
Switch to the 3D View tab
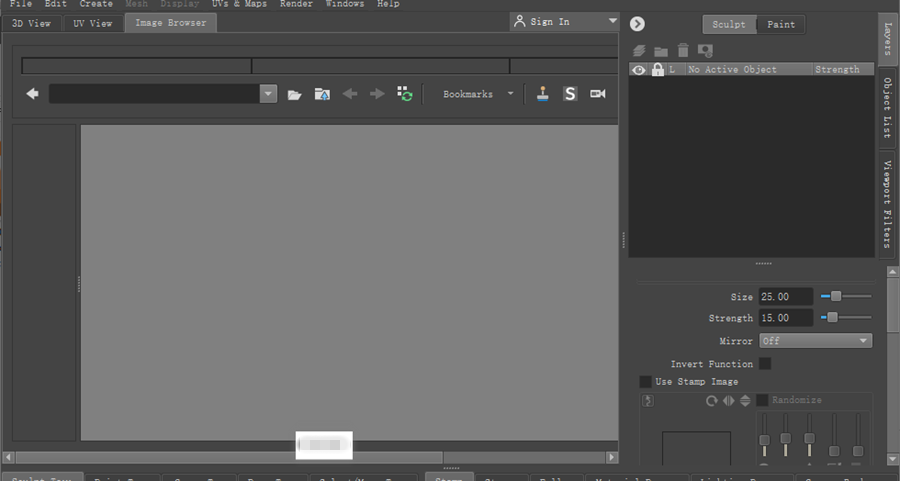pos(32,23)
